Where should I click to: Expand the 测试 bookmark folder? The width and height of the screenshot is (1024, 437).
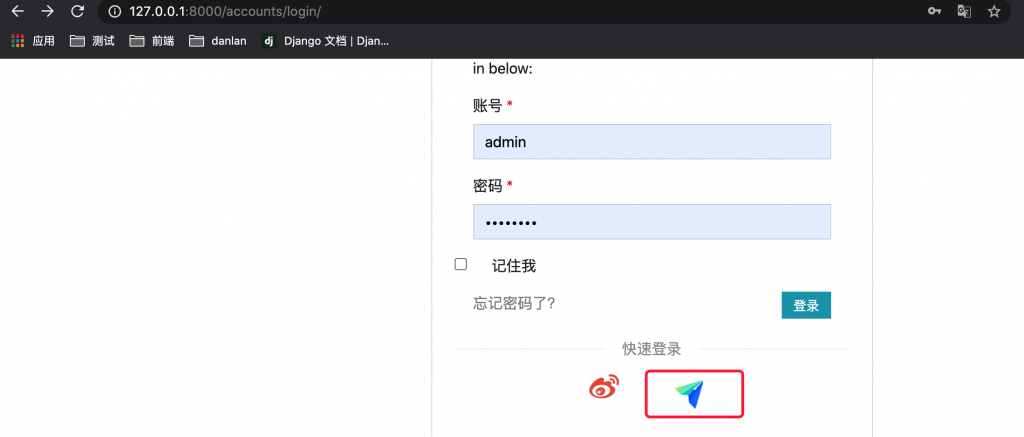tap(93, 41)
